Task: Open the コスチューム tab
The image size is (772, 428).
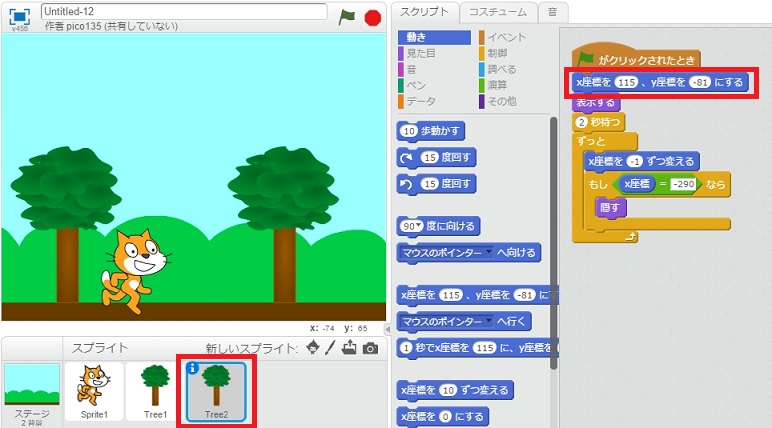Action: tap(498, 12)
